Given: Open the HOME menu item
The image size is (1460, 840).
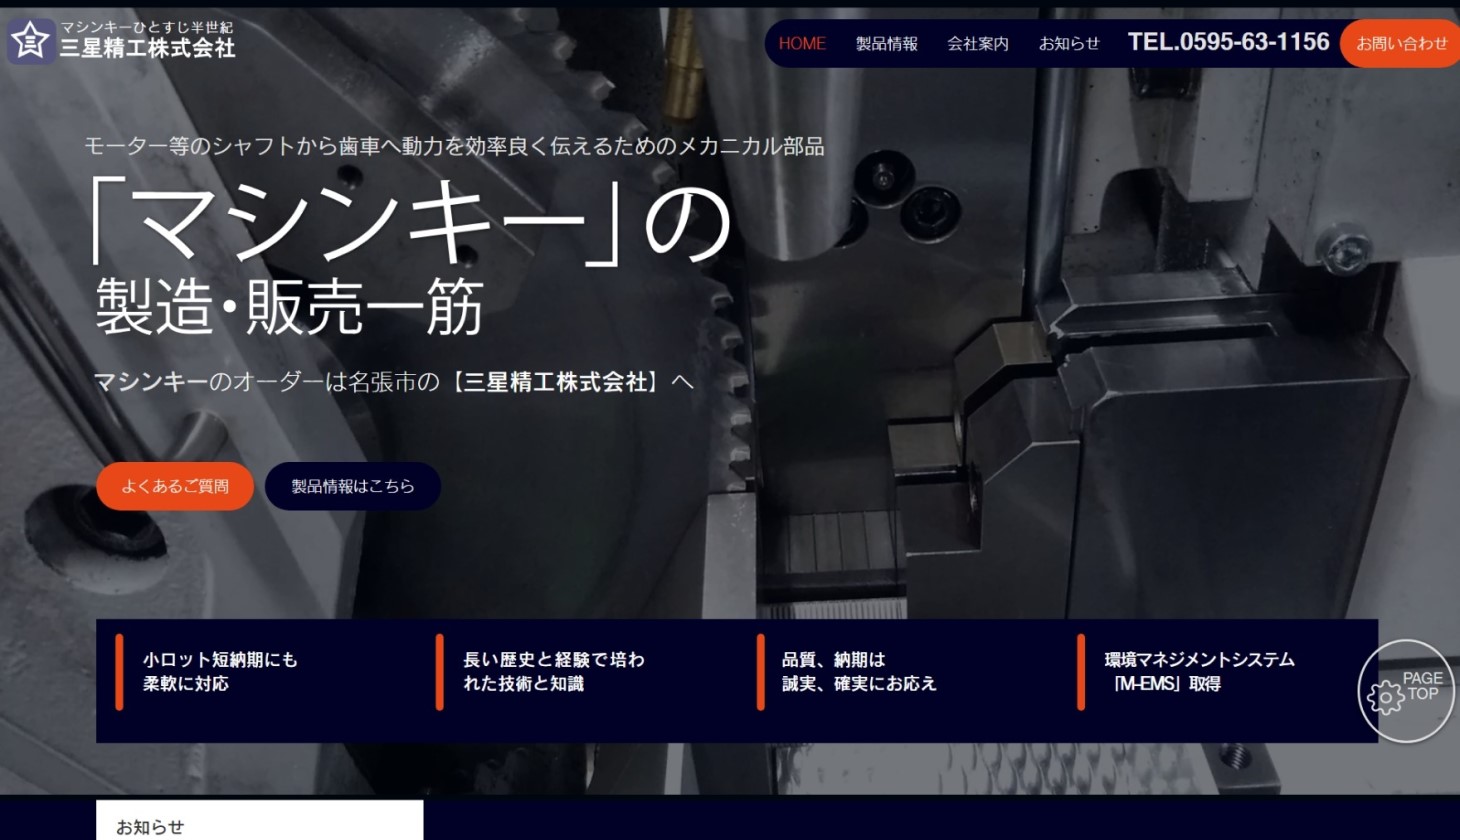Looking at the screenshot, I should coord(802,44).
